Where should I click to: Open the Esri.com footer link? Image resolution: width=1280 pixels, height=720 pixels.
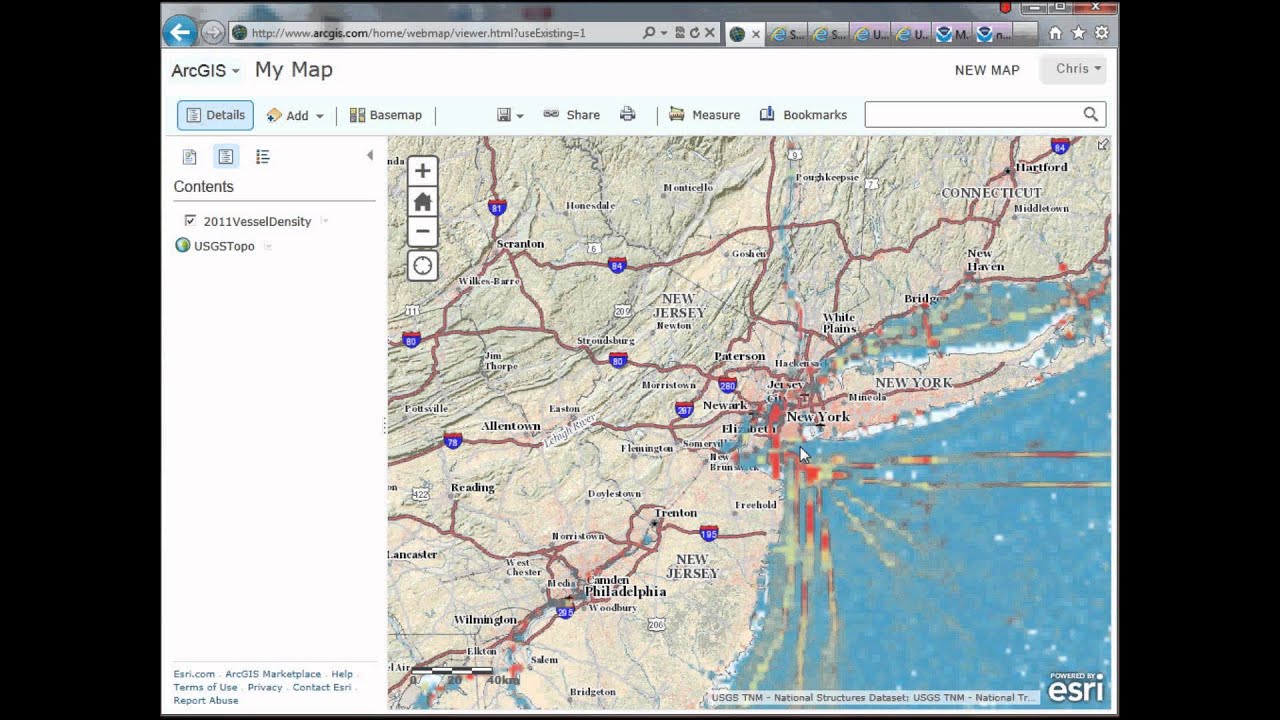click(x=194, y=674)
